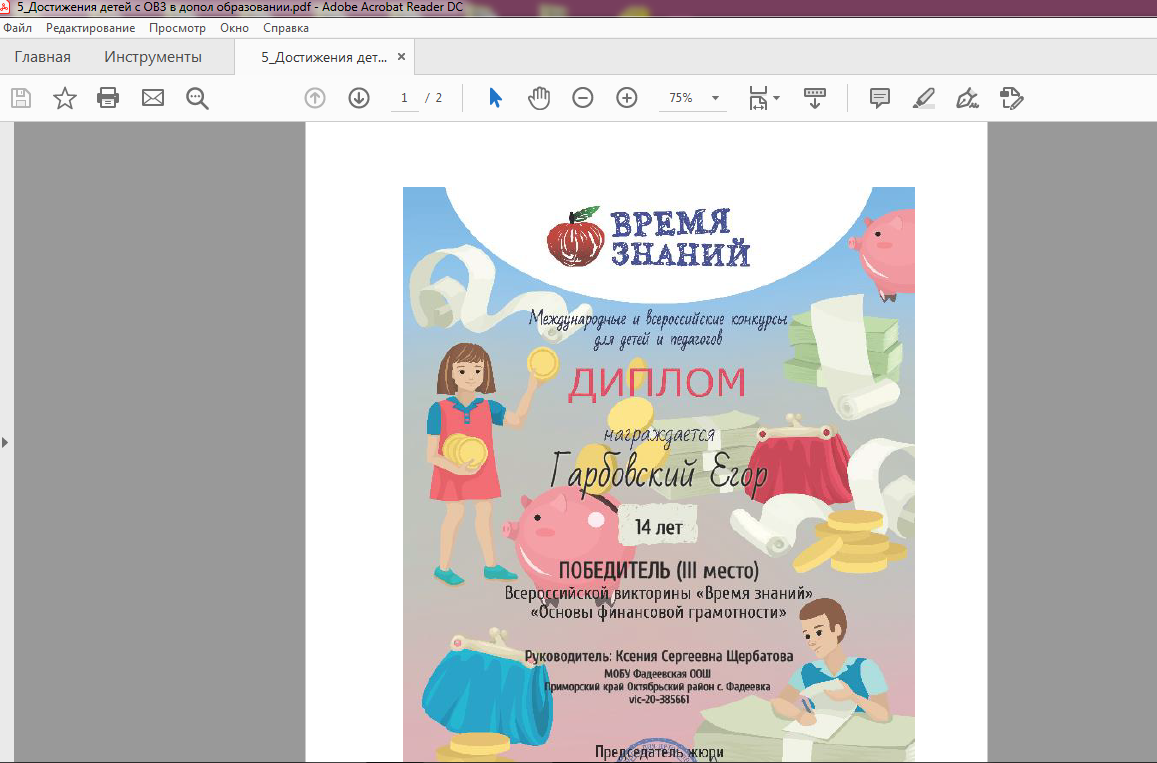This screenshot has height=763, width=1157.
Task: Close the 5_Достижения document tab
Action: (401, 57)
